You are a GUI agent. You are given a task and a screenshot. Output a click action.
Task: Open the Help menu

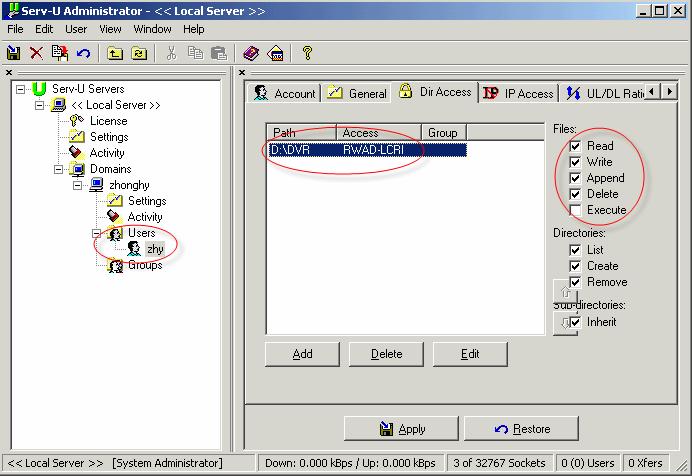click(x=194, y=29)
